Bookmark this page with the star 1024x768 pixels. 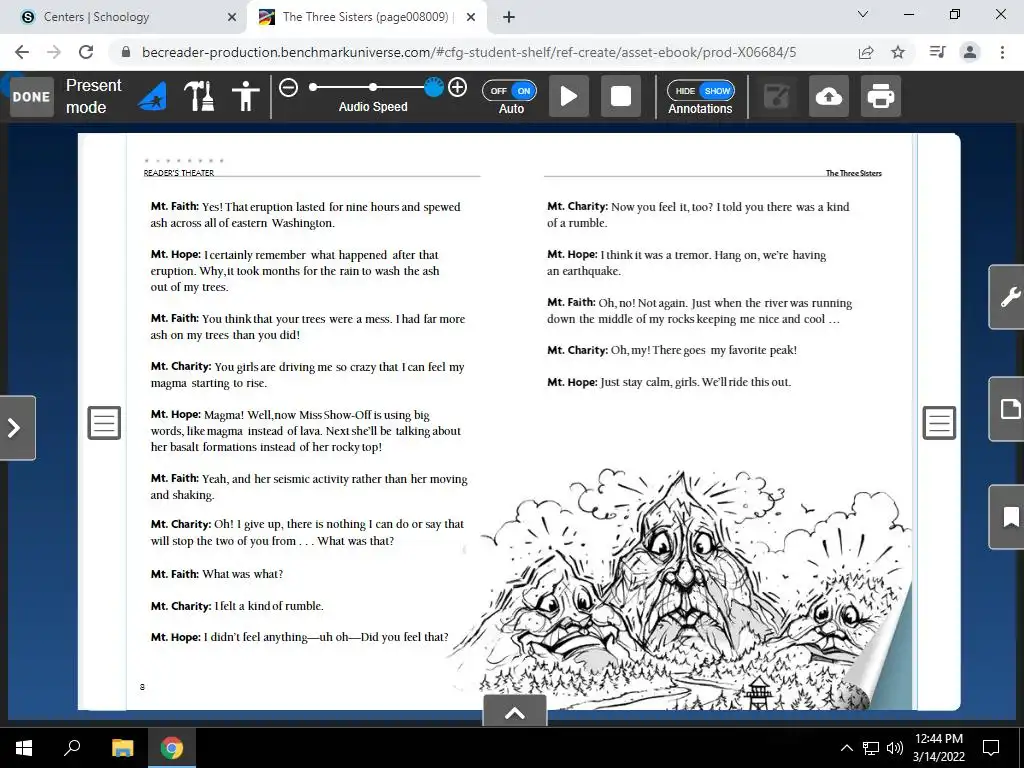[x=898, y=52]
